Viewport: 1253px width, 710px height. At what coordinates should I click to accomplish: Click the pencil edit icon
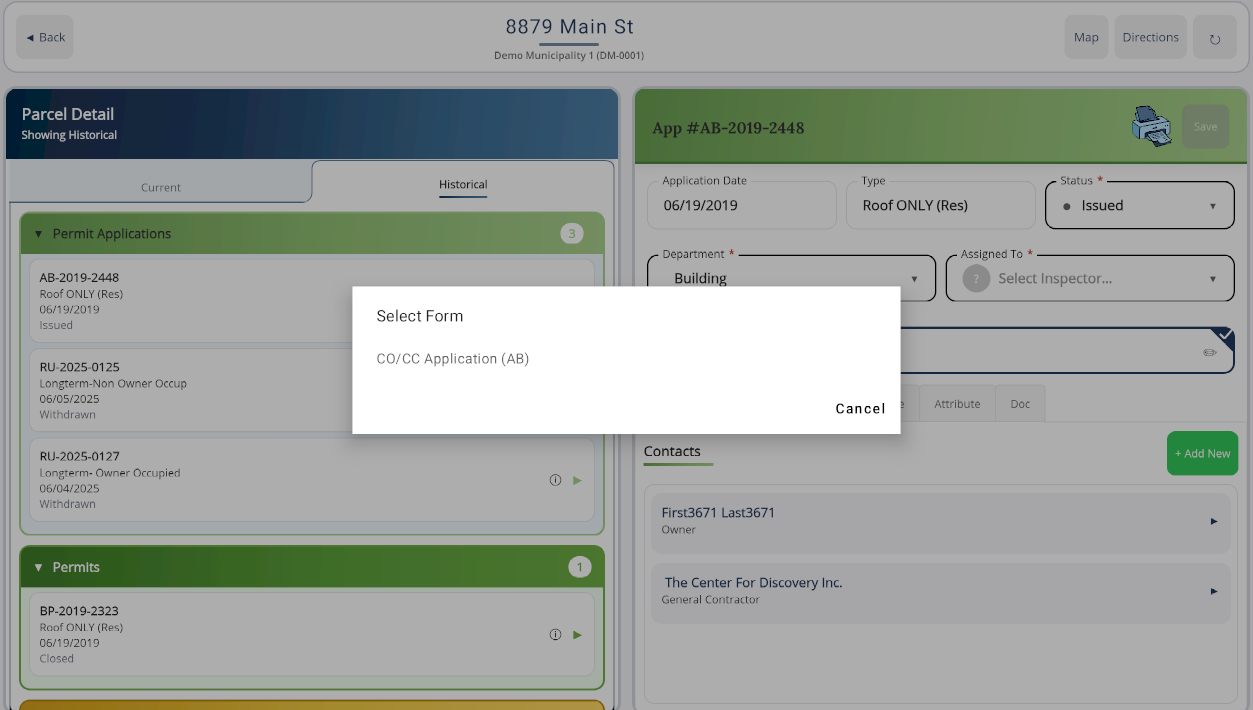pyautogui.click(x=1210, y=353)
